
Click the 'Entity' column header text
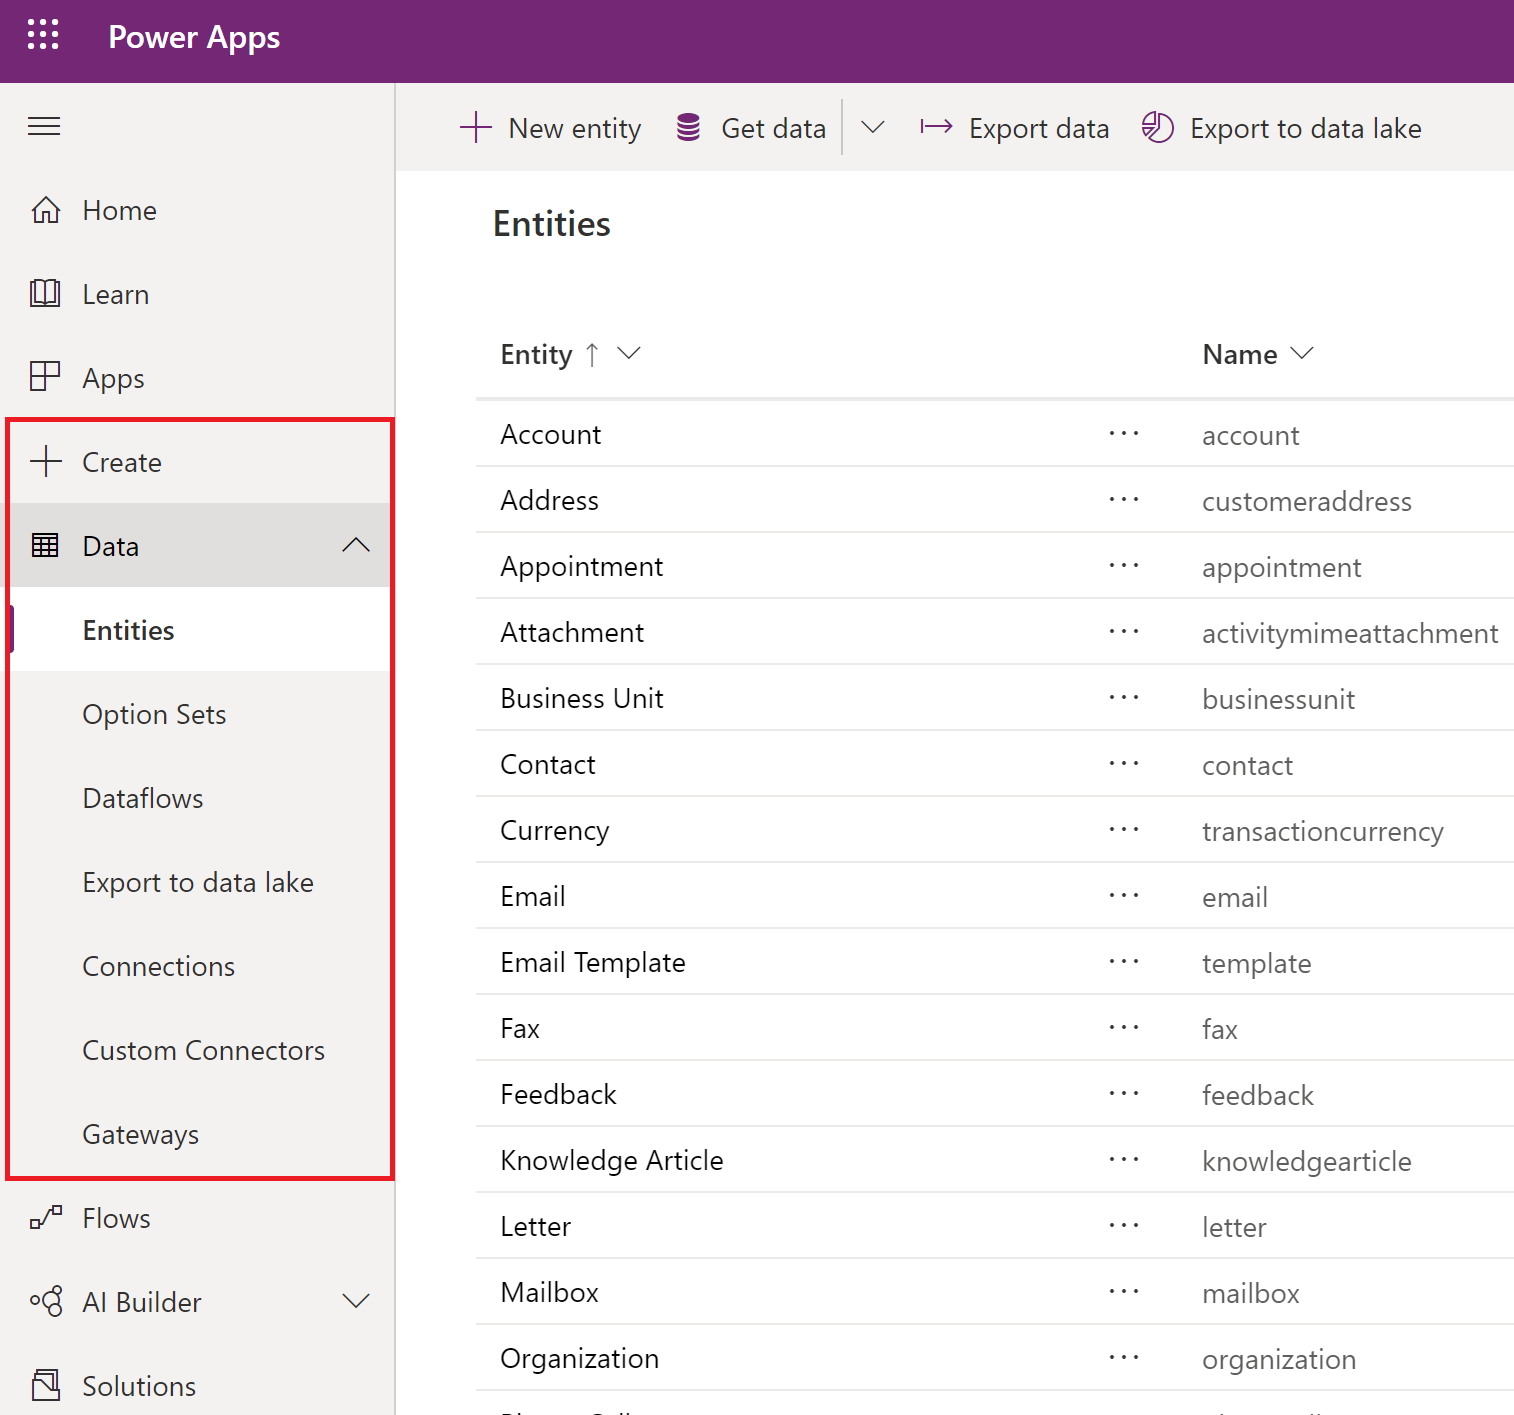(536, 355)
